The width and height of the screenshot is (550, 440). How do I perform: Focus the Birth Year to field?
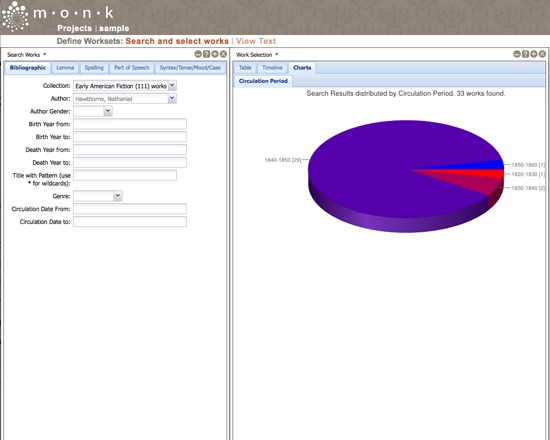[130, 137]
